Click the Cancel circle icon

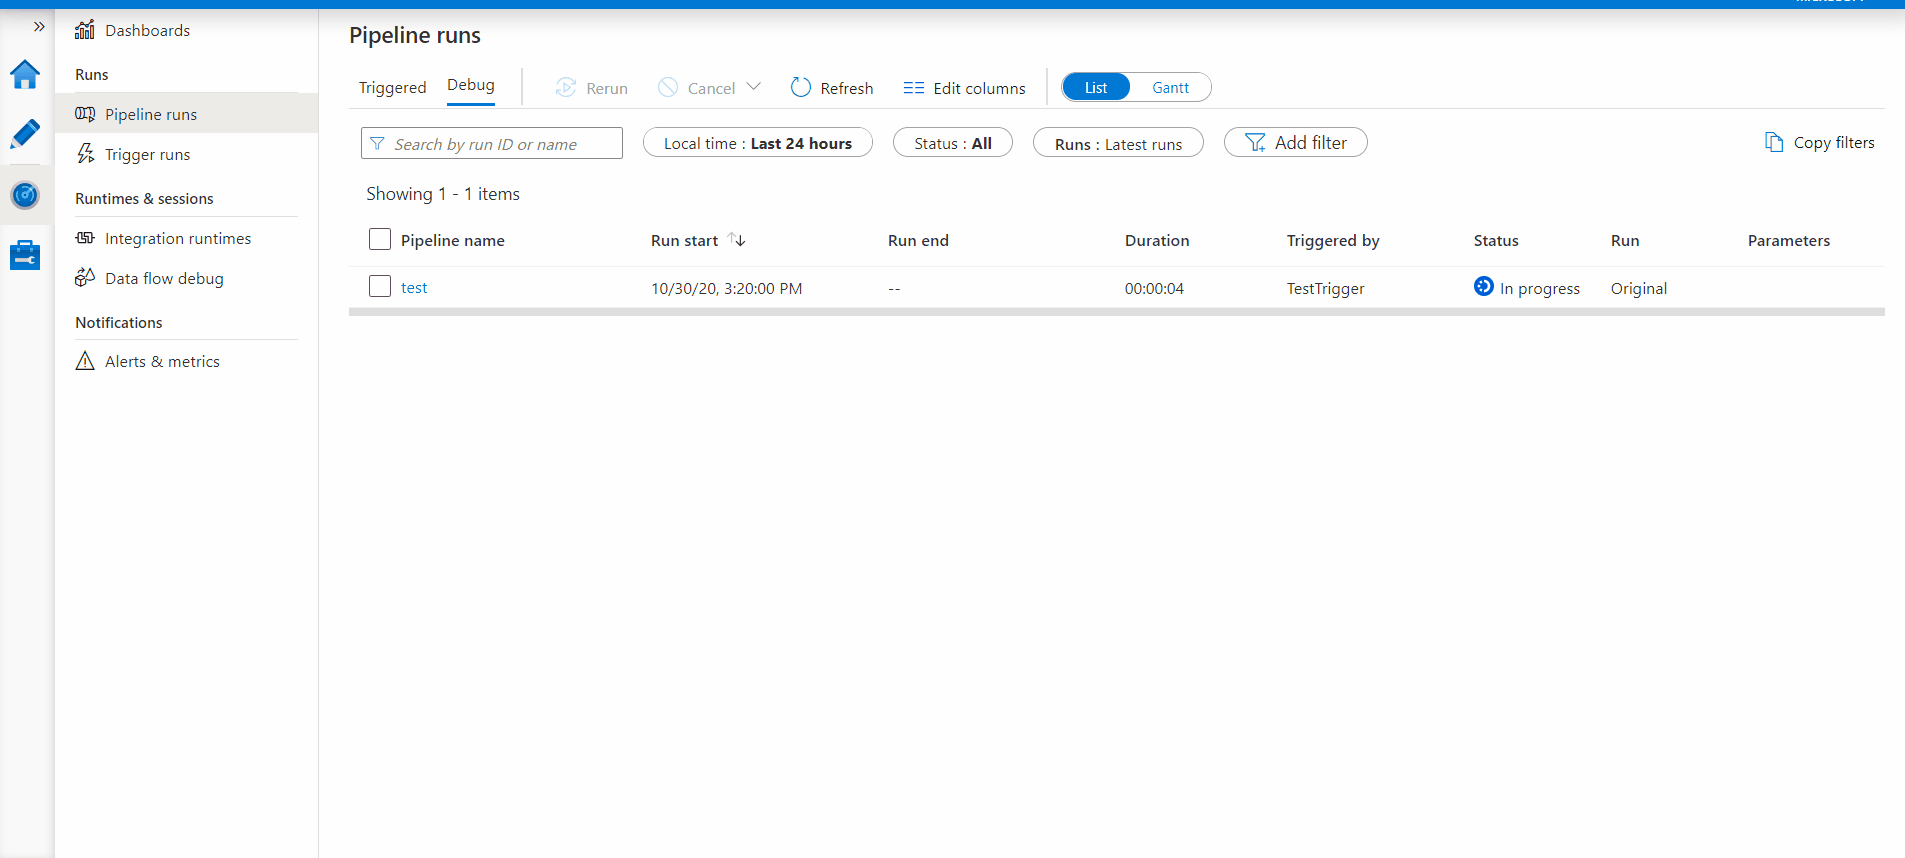pos(668,88)
